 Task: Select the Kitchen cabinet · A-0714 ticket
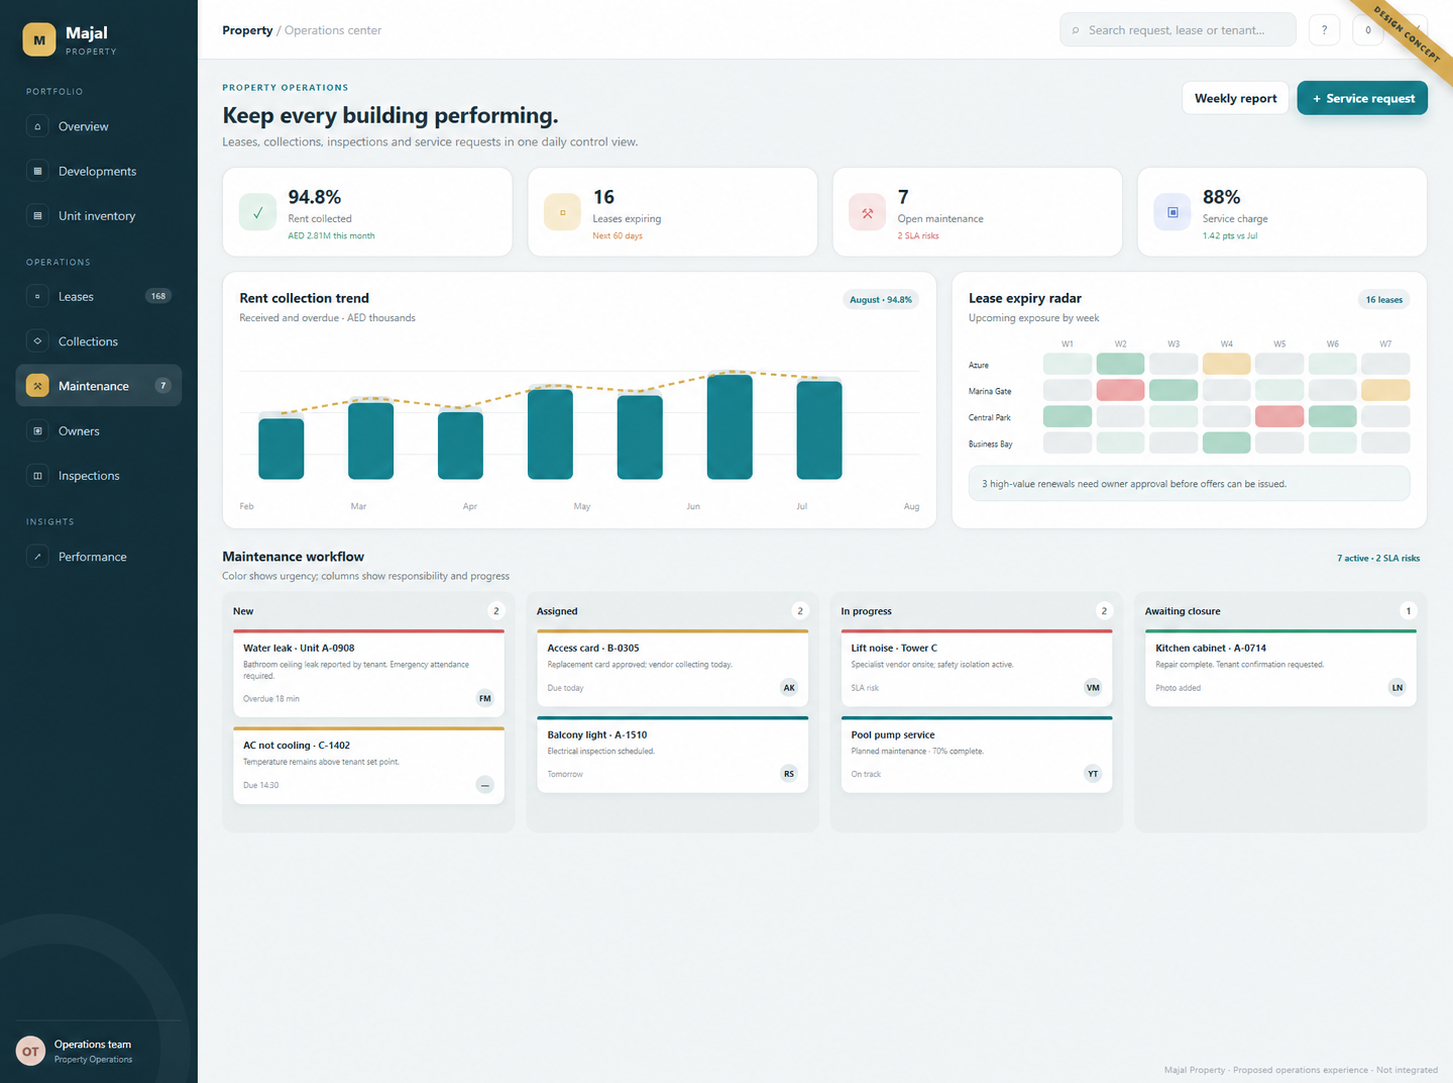[1281, 668]
